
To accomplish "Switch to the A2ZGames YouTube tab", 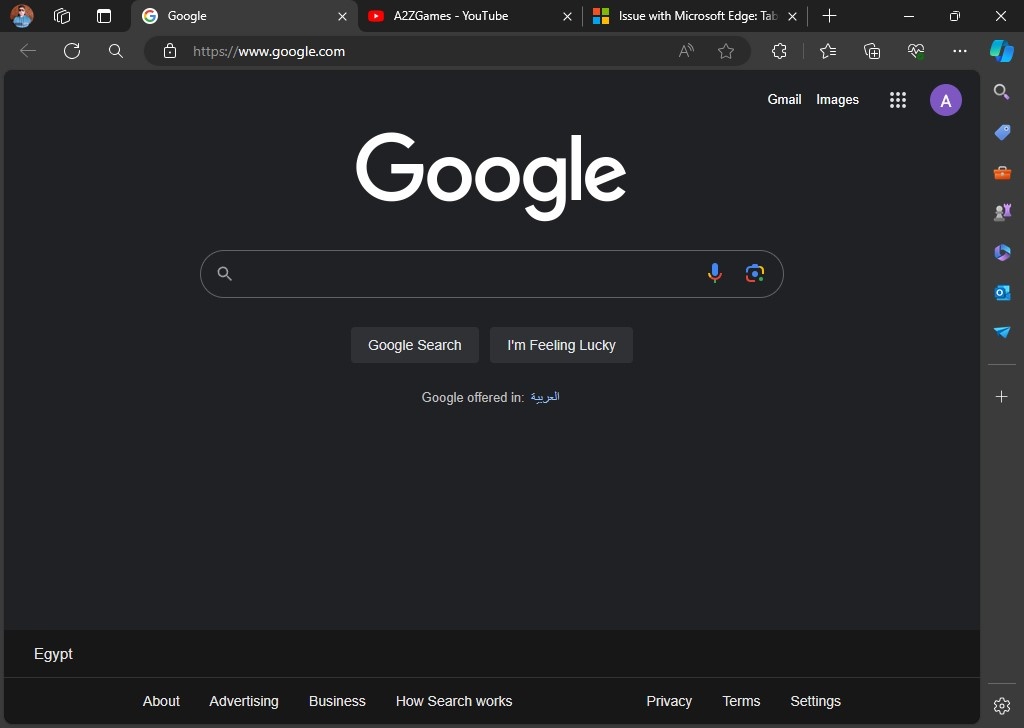I will (x=450, y=16).
